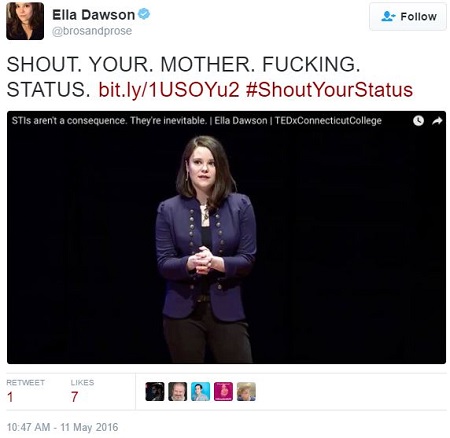Play the embedded TEDx video

coord(226,237)
